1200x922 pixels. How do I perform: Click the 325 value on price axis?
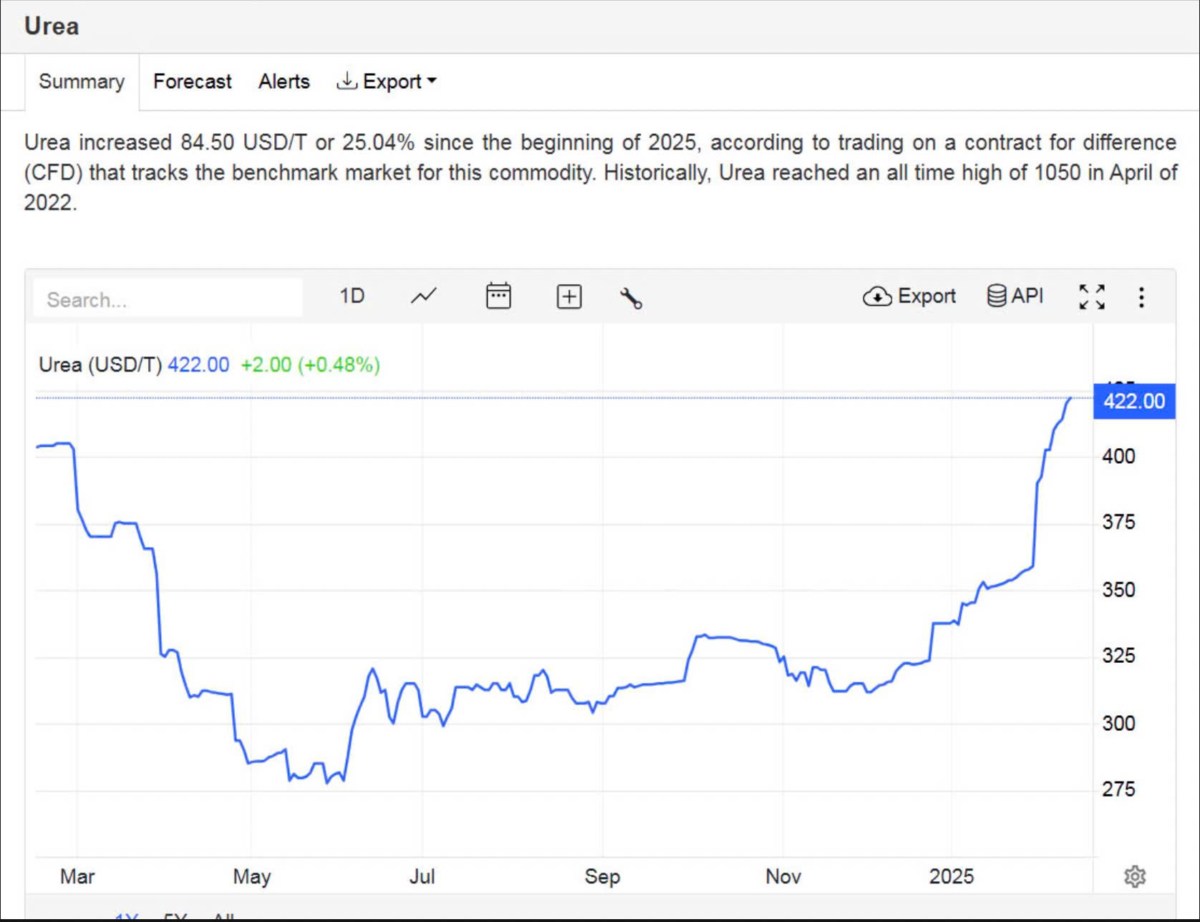pyautogui.click(x=1118, y=656)
